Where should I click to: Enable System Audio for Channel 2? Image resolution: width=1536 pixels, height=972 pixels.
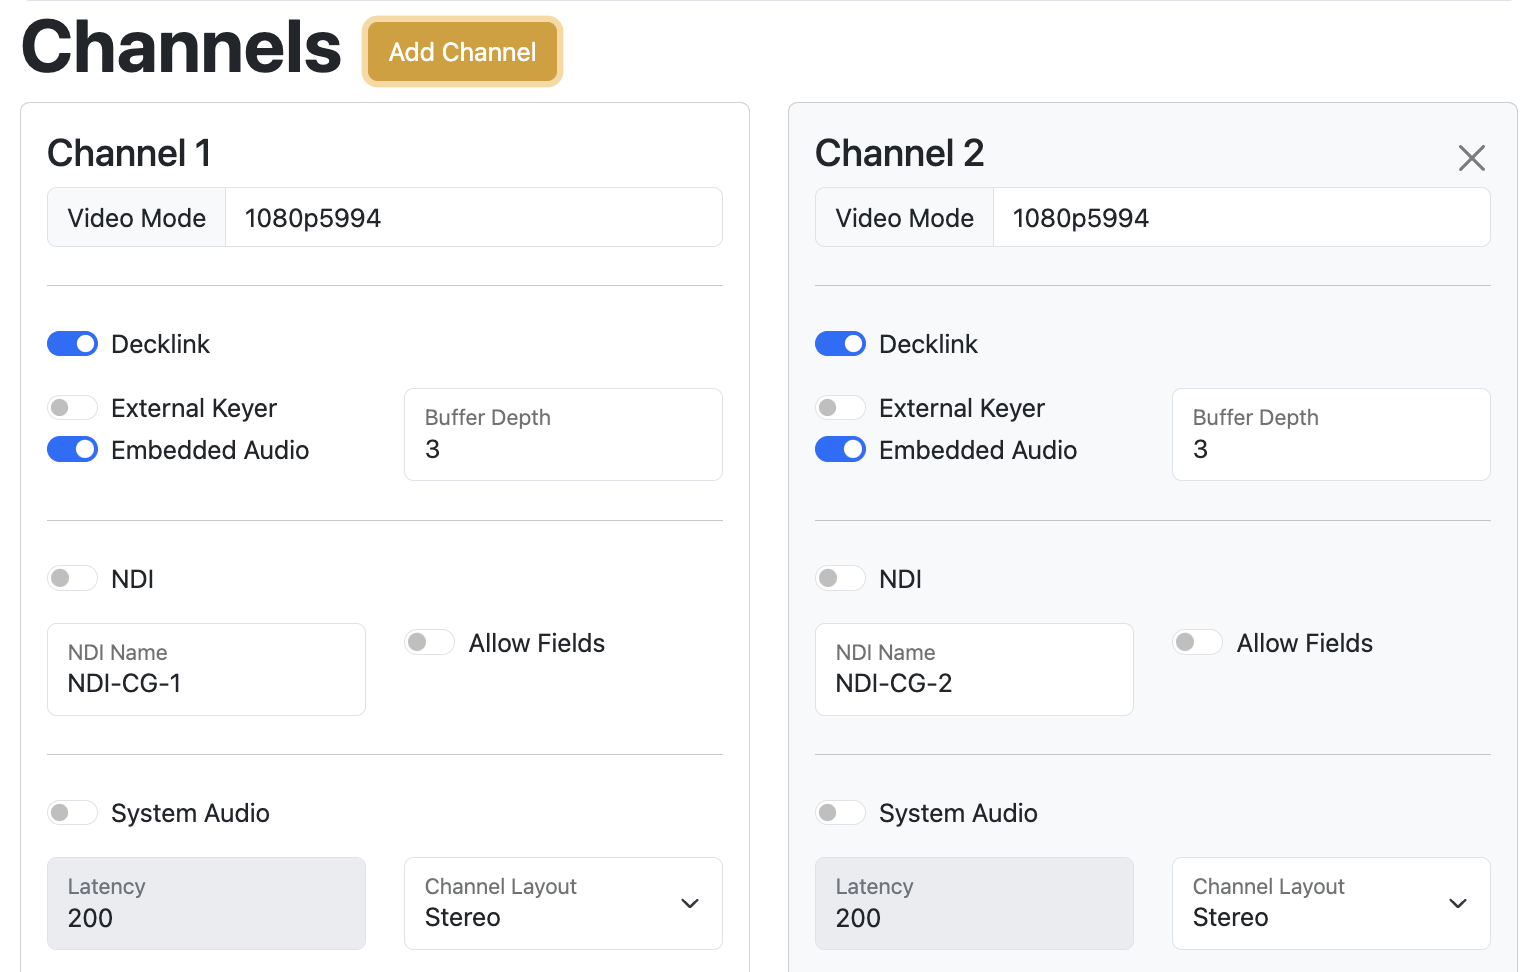840,813
